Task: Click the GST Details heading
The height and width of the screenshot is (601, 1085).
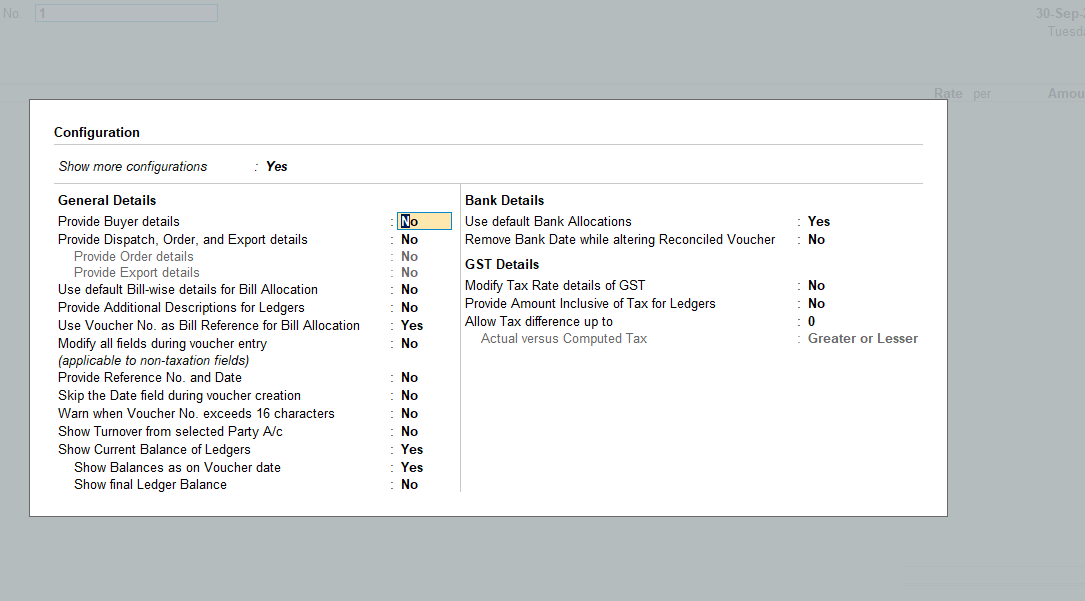Action: click(502, 264)
